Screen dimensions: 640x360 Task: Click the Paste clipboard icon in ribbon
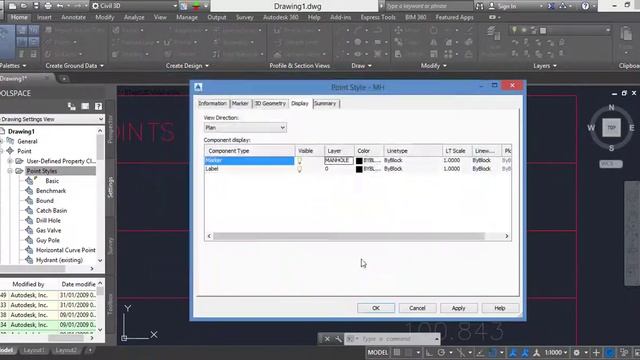coord(626,33)
